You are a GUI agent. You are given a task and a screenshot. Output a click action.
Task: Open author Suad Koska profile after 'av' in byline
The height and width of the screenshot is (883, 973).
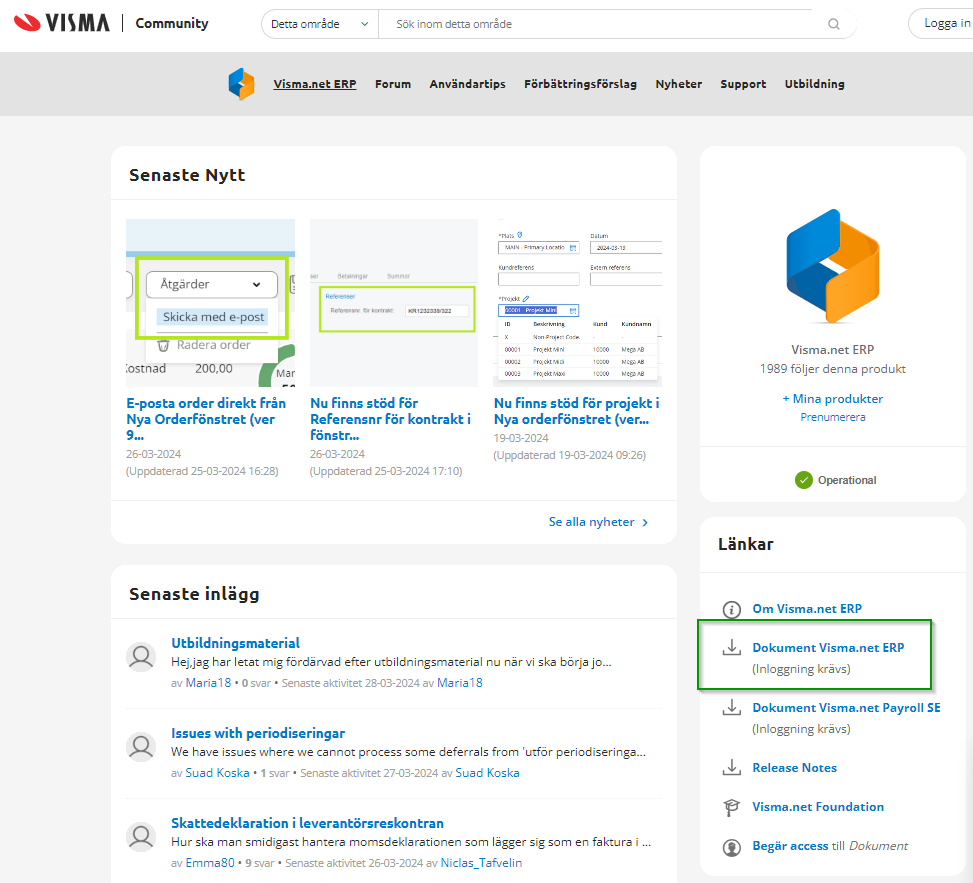[x=217, y=773]
